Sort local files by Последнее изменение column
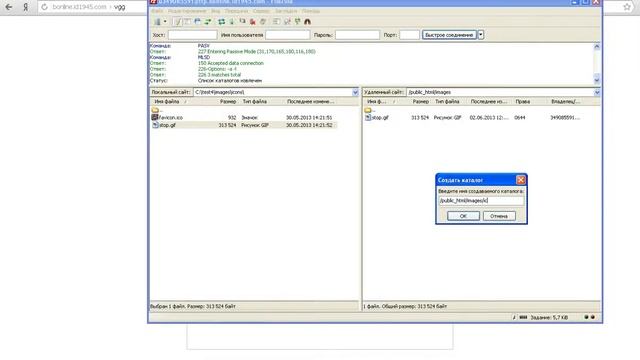 click(x=310, y=102)
